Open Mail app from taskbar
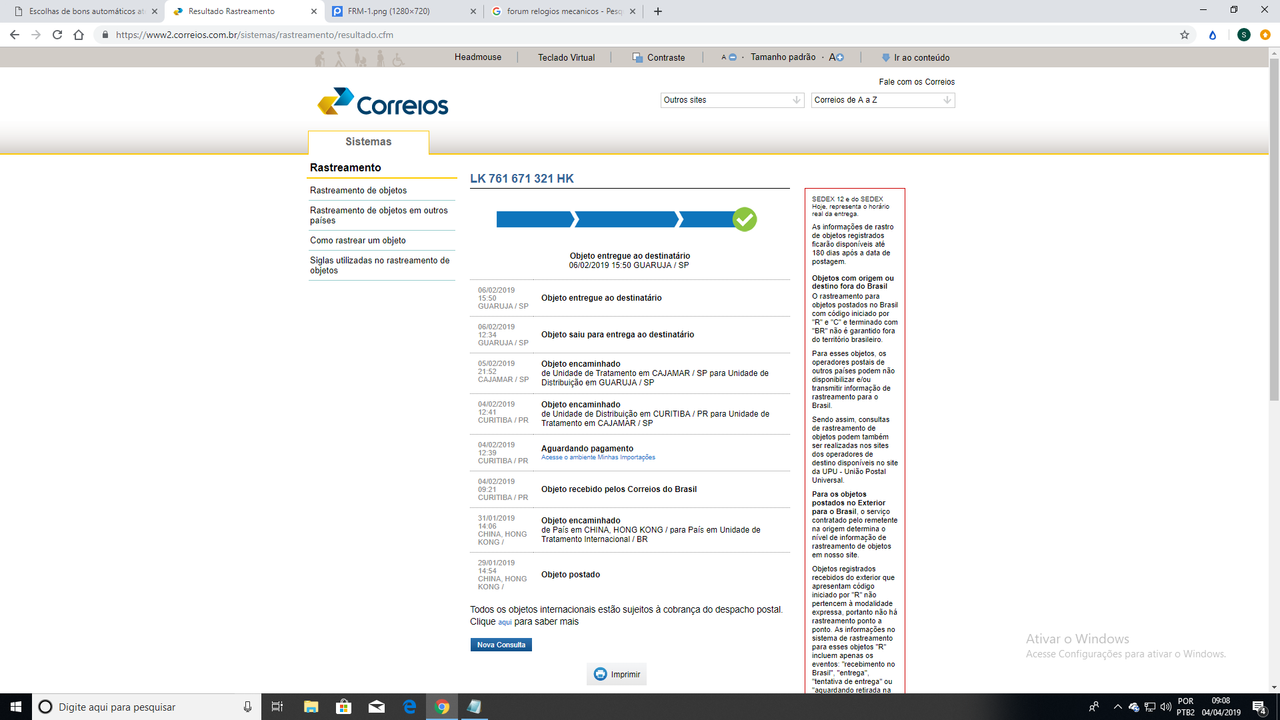The height and width of the screenshot is (720, 1280). [377, 706]
